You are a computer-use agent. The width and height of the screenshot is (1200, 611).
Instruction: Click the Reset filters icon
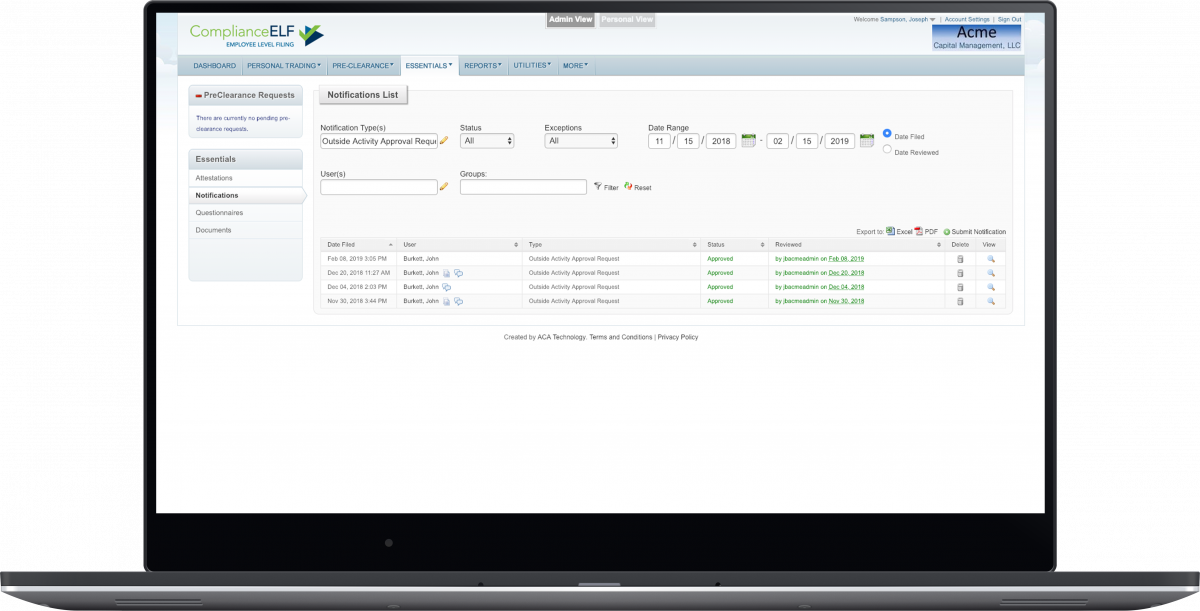[x=637, y=187]
